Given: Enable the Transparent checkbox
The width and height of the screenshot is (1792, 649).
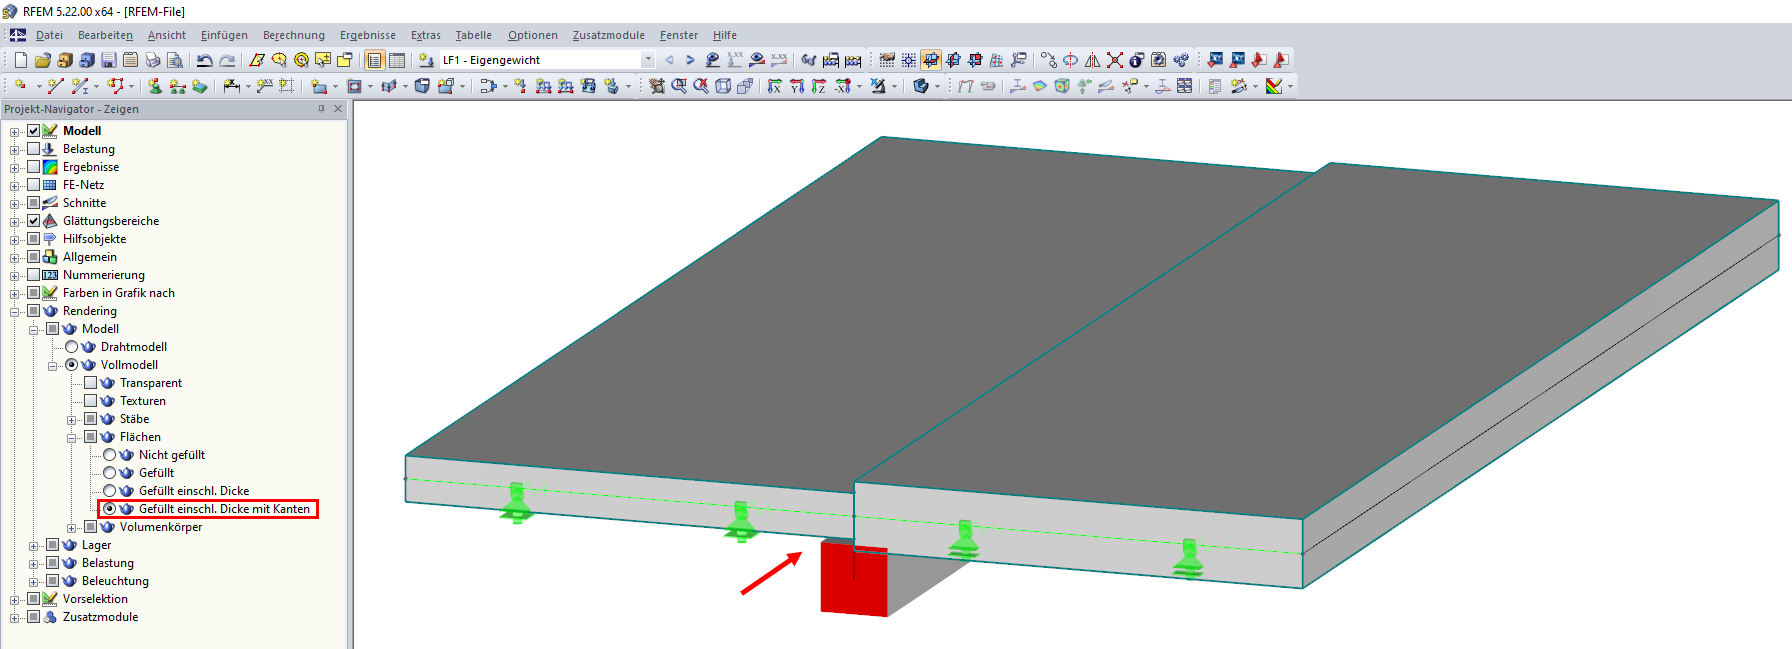Looking at the screenshot, I should (x=91, y=383).
